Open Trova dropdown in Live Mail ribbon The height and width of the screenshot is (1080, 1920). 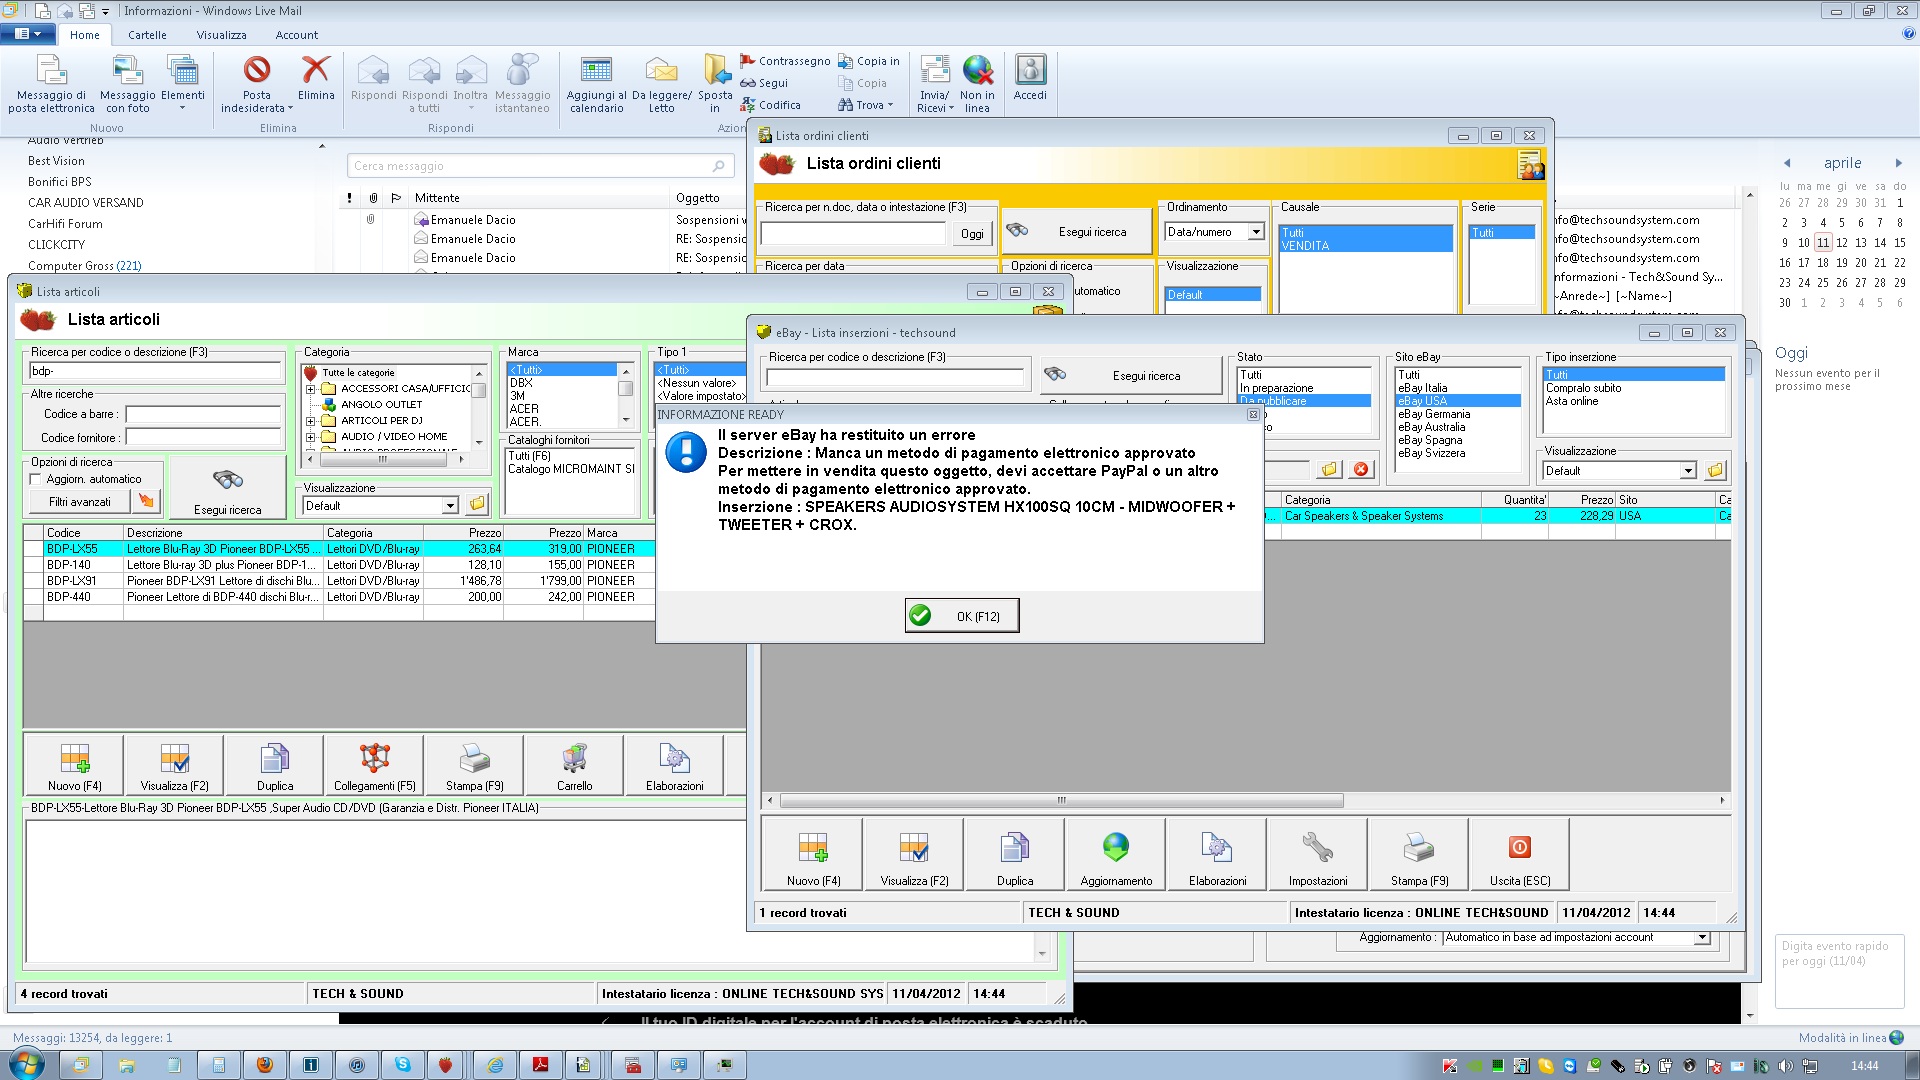(x=866, y=105)
